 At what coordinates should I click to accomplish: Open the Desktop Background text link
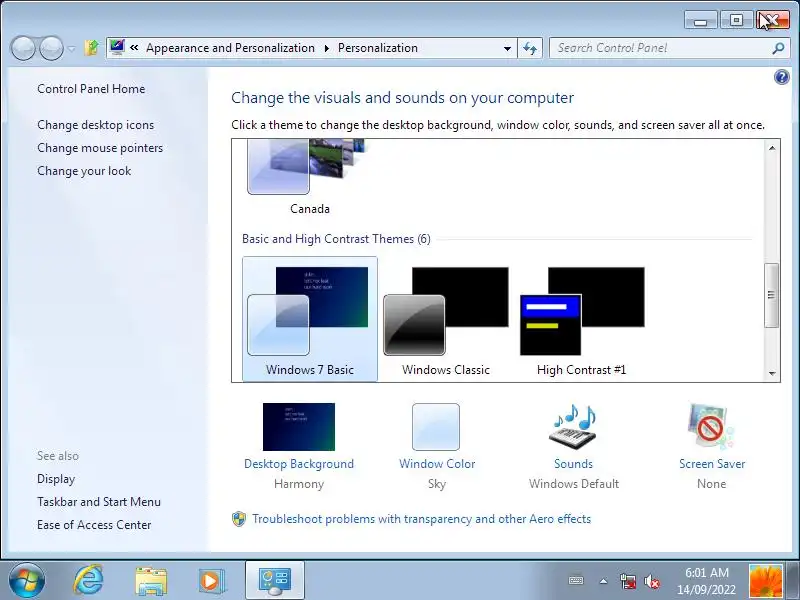[299, 464]
